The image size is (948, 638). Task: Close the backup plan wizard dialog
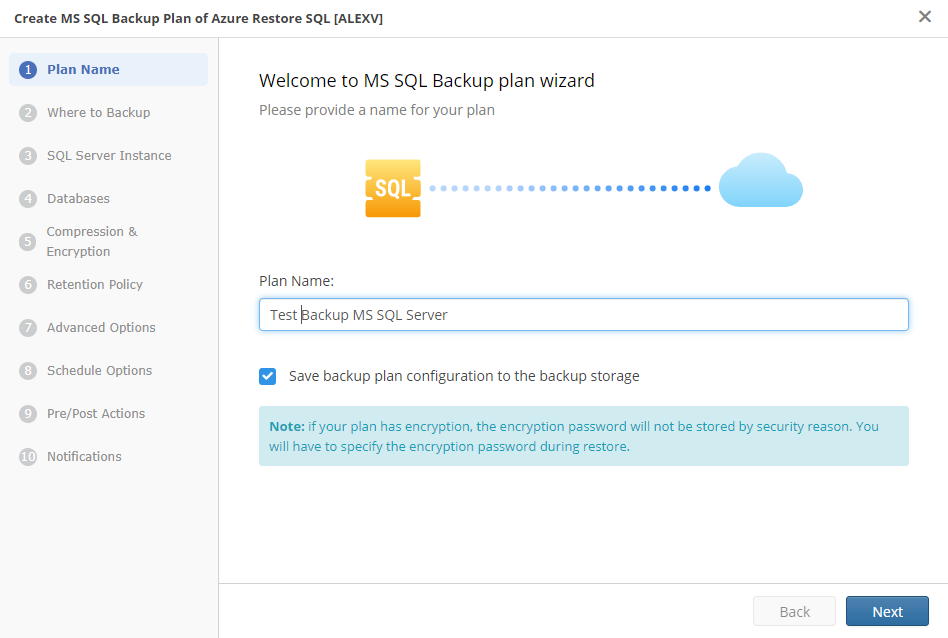pos(925,16)
